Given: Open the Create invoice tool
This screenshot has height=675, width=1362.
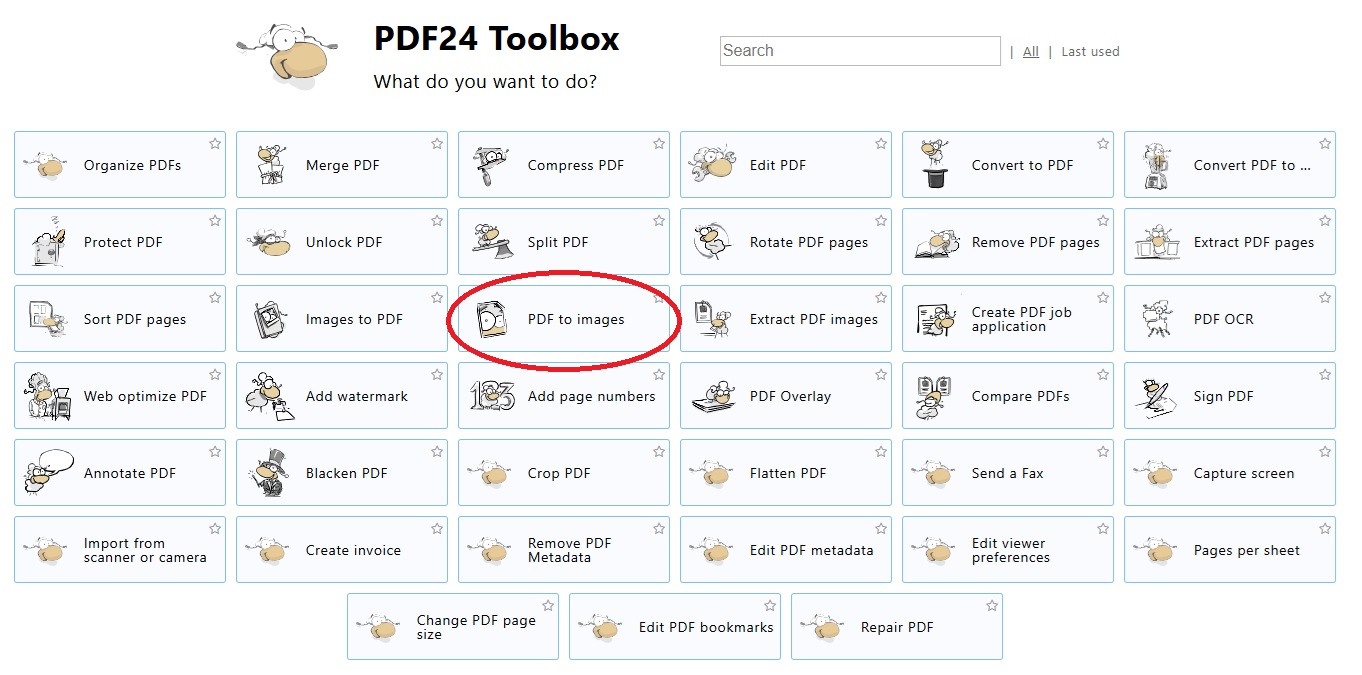Looking at the screenshot, I should (353, 550).
